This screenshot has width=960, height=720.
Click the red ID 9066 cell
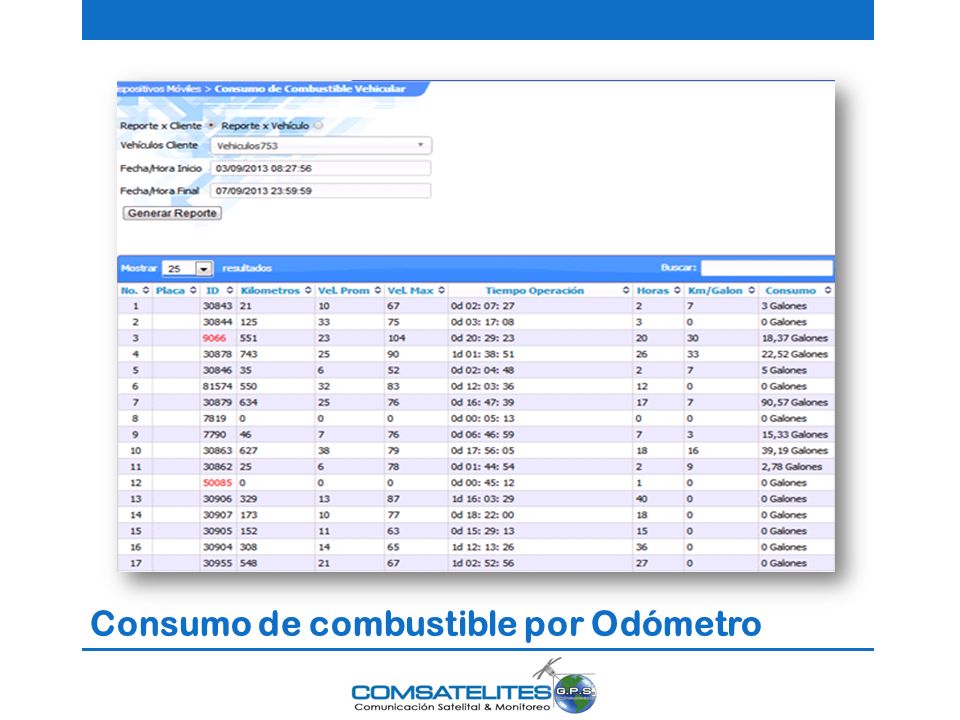click(214, 338)
